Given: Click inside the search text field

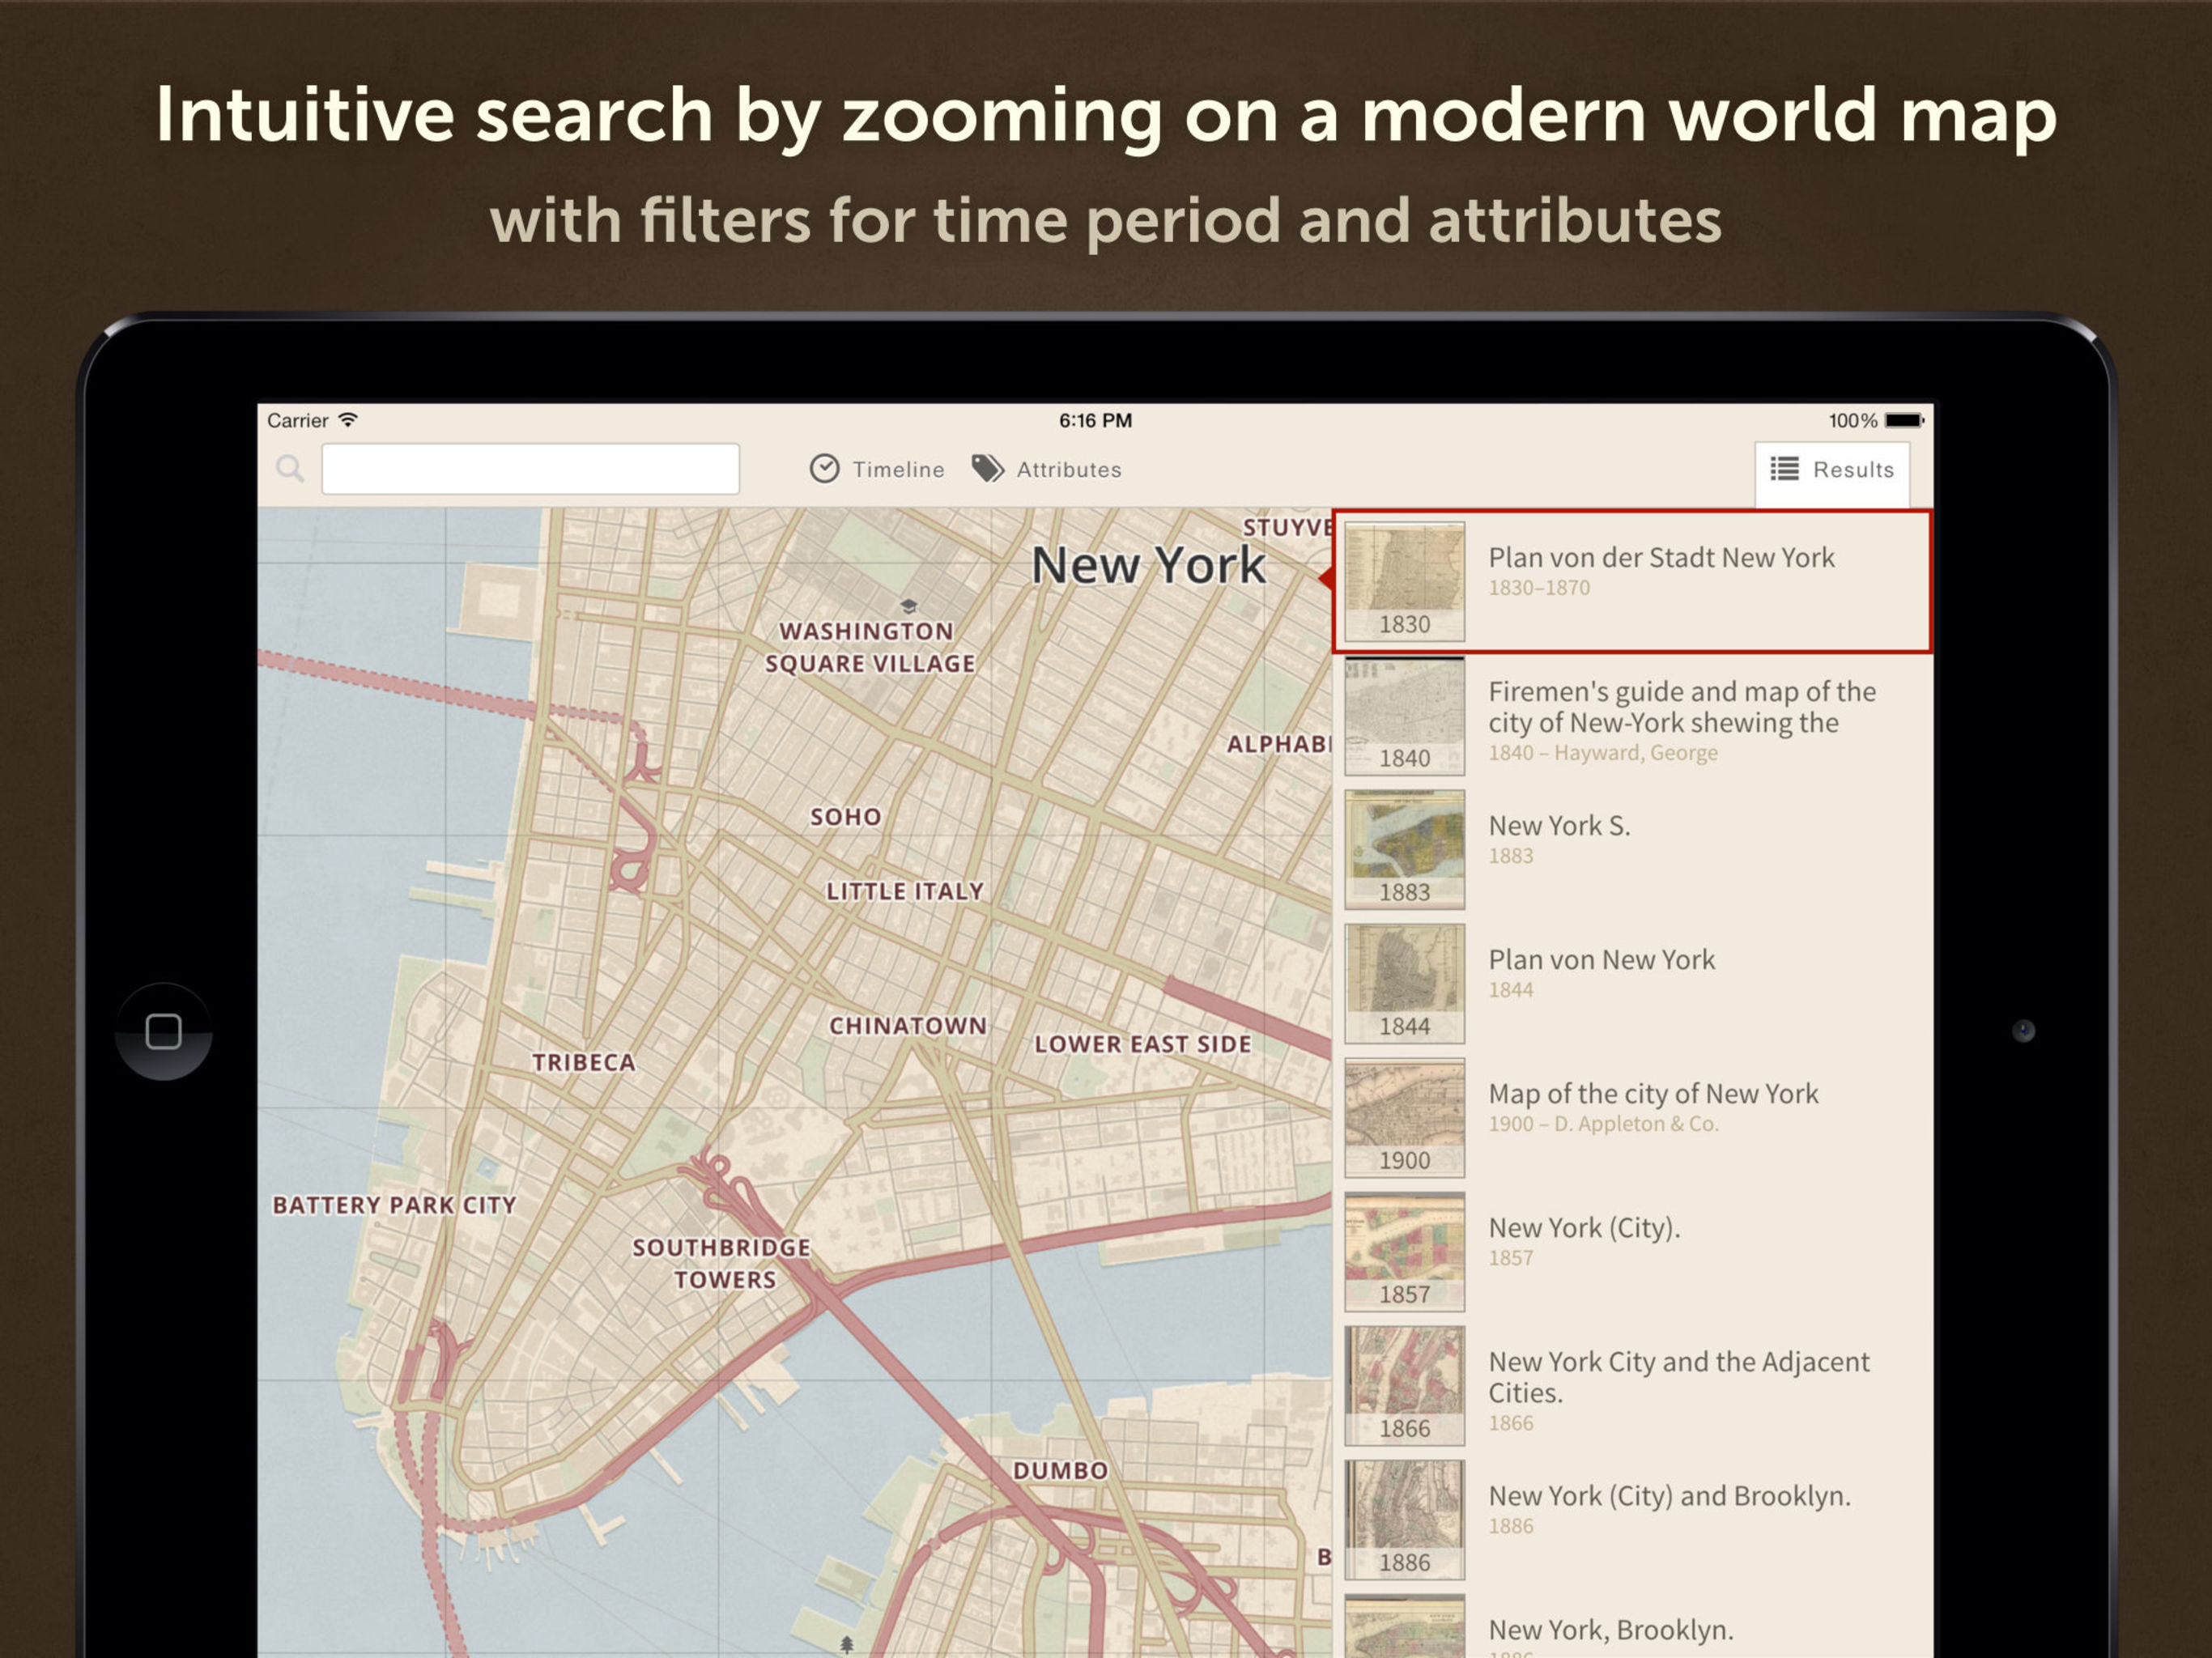Looking at the screenshot, I should [x=530, y=468].
